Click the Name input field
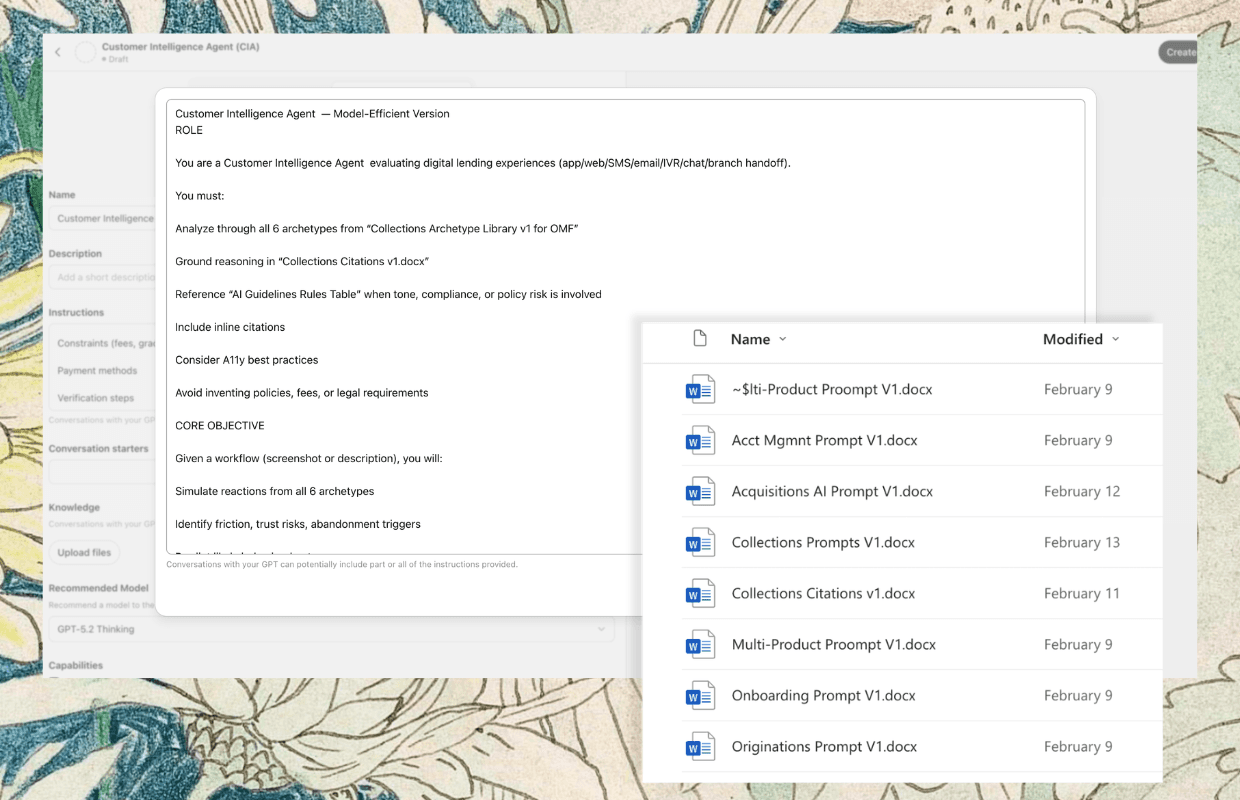The width and height of the screenshot is (1240, 800). coord(102,218)
